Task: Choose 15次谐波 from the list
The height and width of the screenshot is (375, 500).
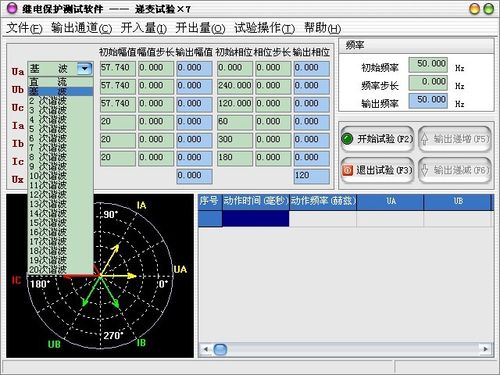Action: tap(60, 223)
